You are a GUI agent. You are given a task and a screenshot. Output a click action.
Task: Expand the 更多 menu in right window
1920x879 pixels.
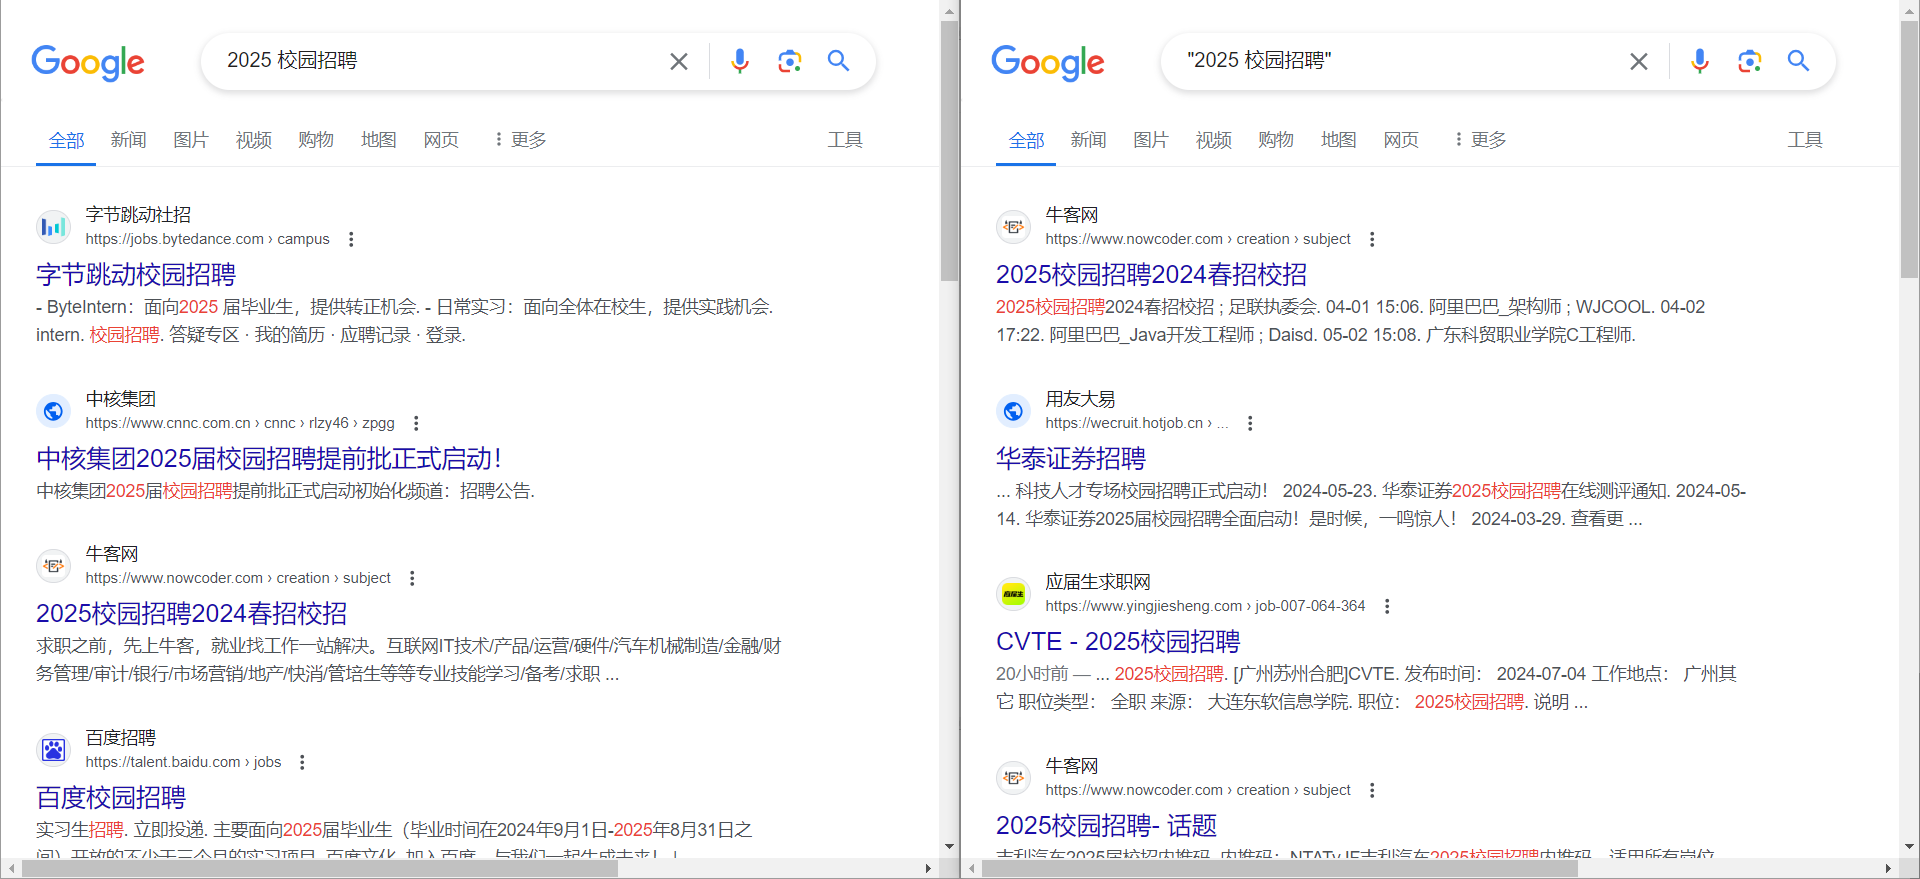[x=1480, y=140]
